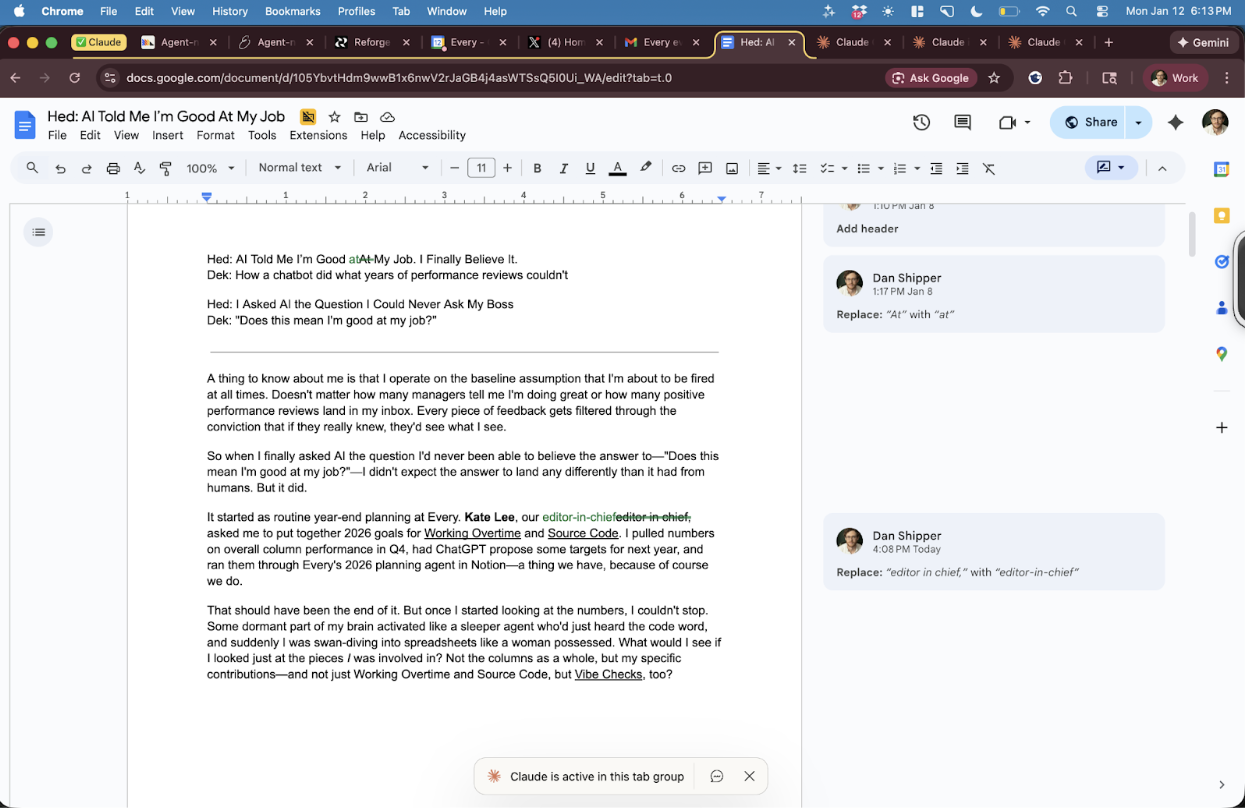Open spelling and grammar check
This screenshot has height=808, width=1246.
(140, 168)
